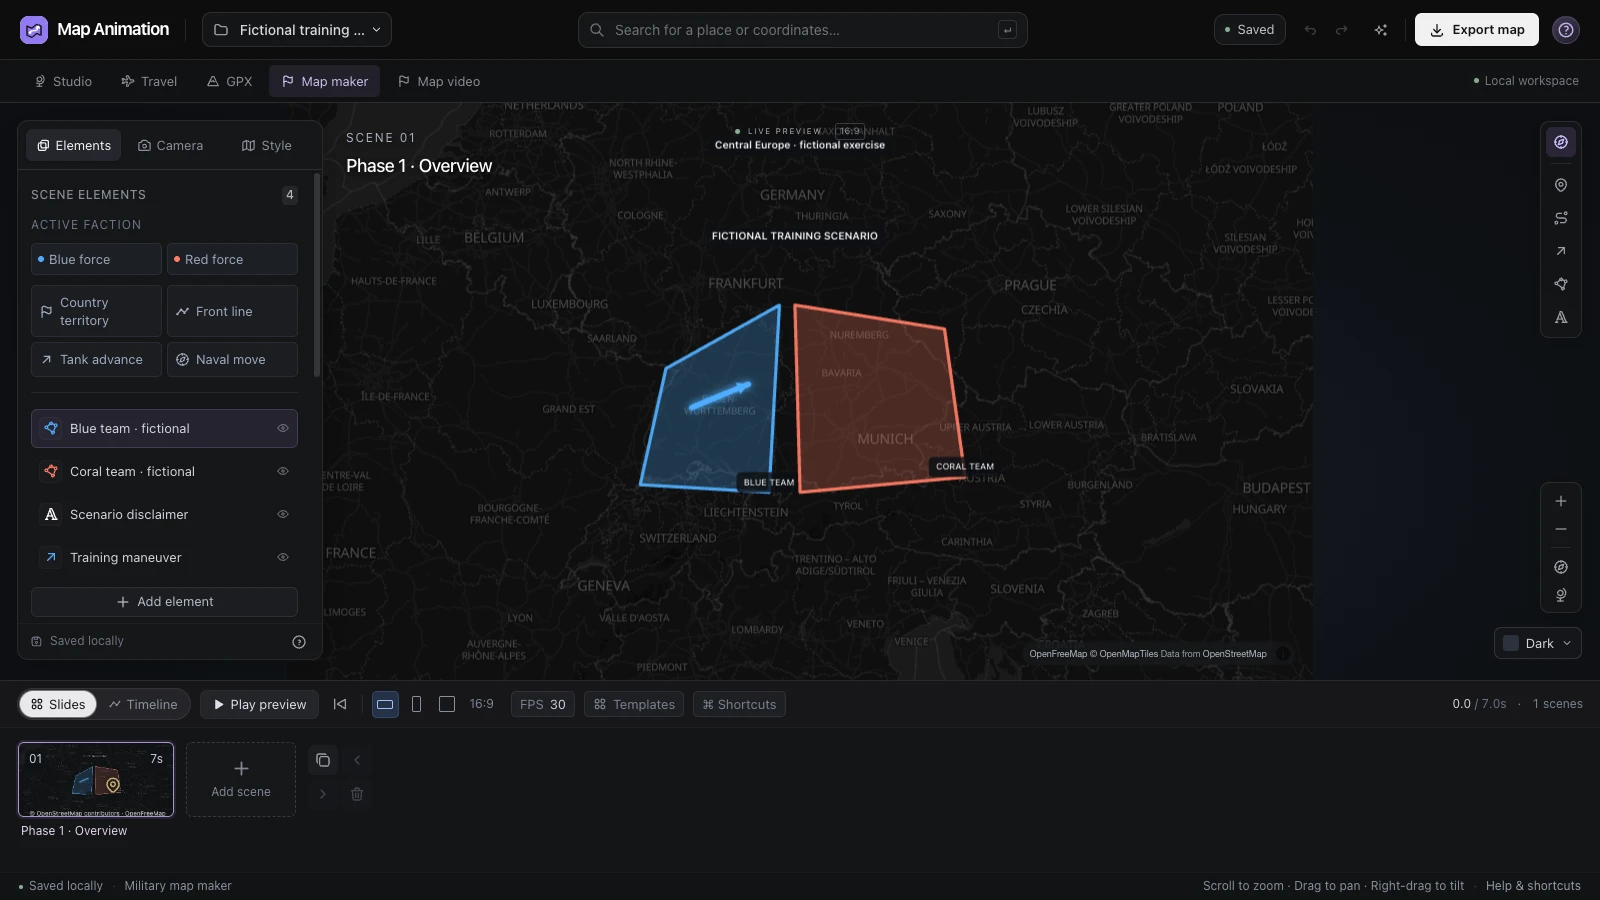
Task: Open the saved locally info icon
Action: [299, 642]
